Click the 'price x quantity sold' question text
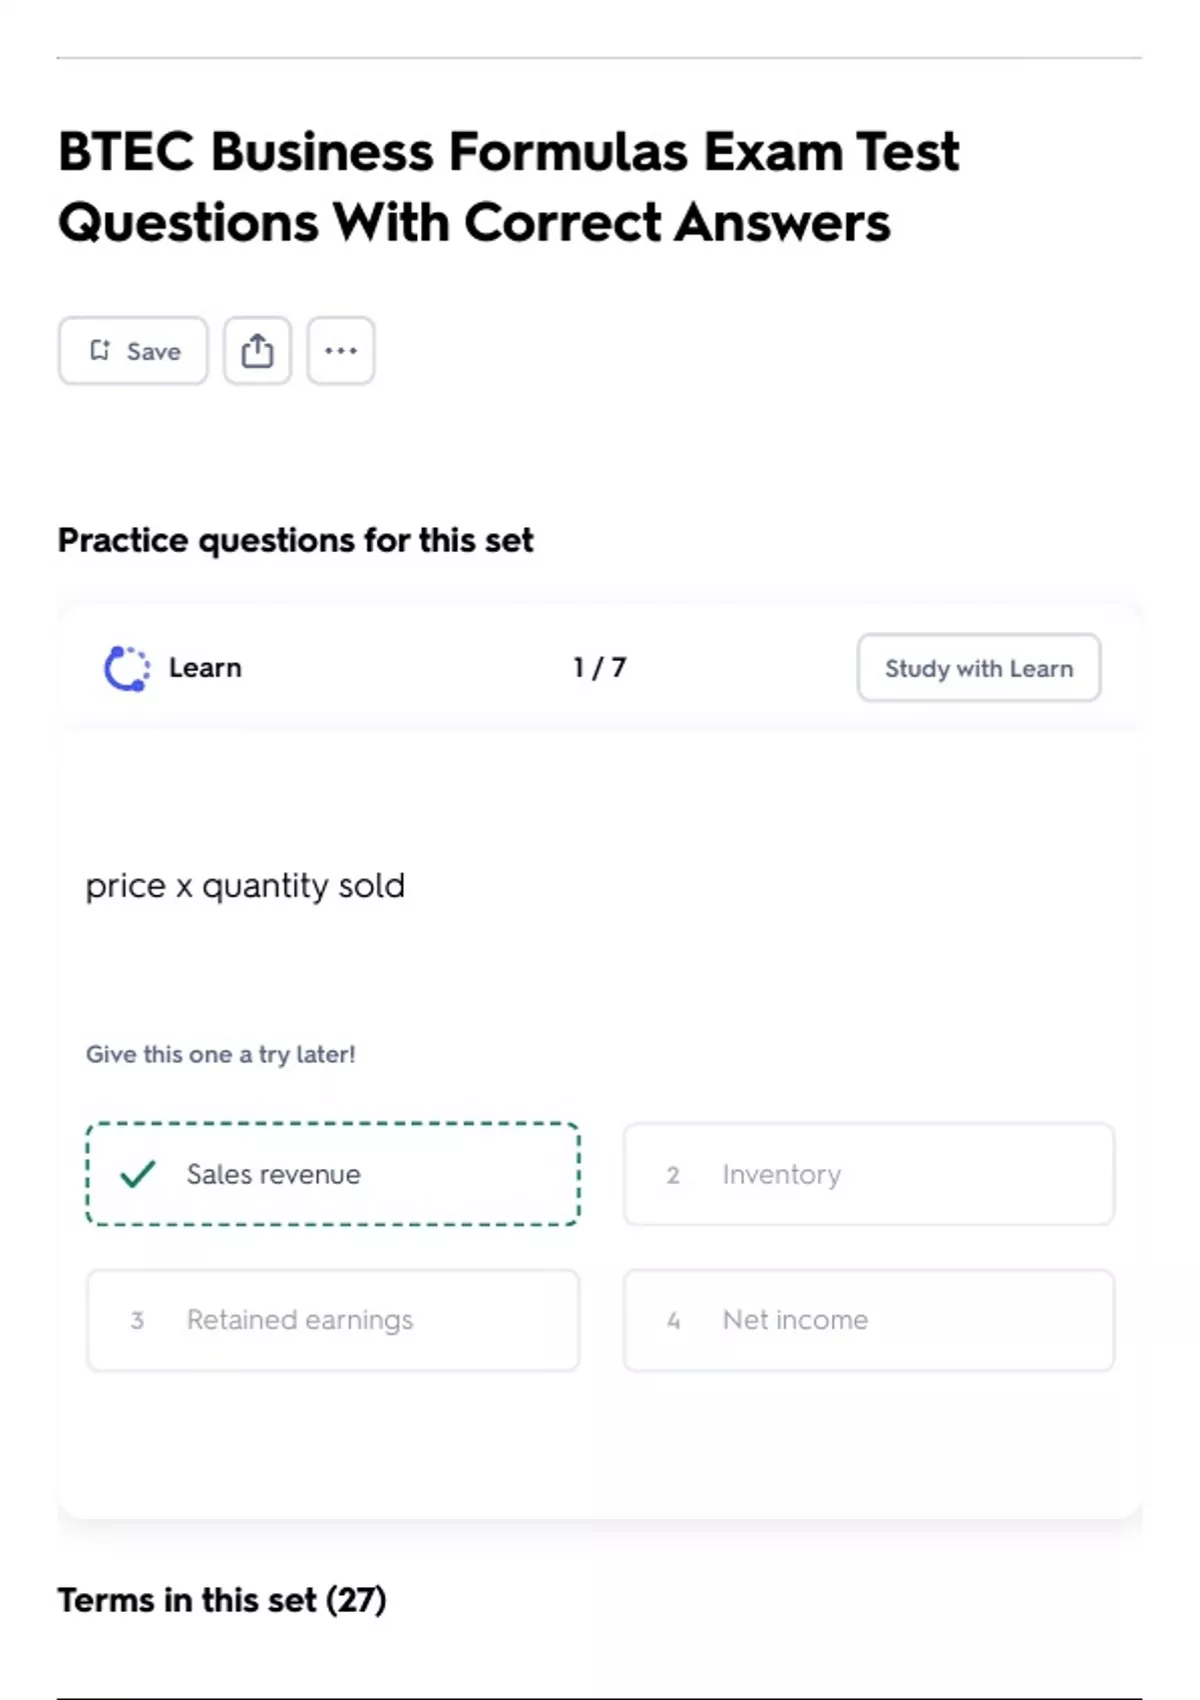 point(245,886)
